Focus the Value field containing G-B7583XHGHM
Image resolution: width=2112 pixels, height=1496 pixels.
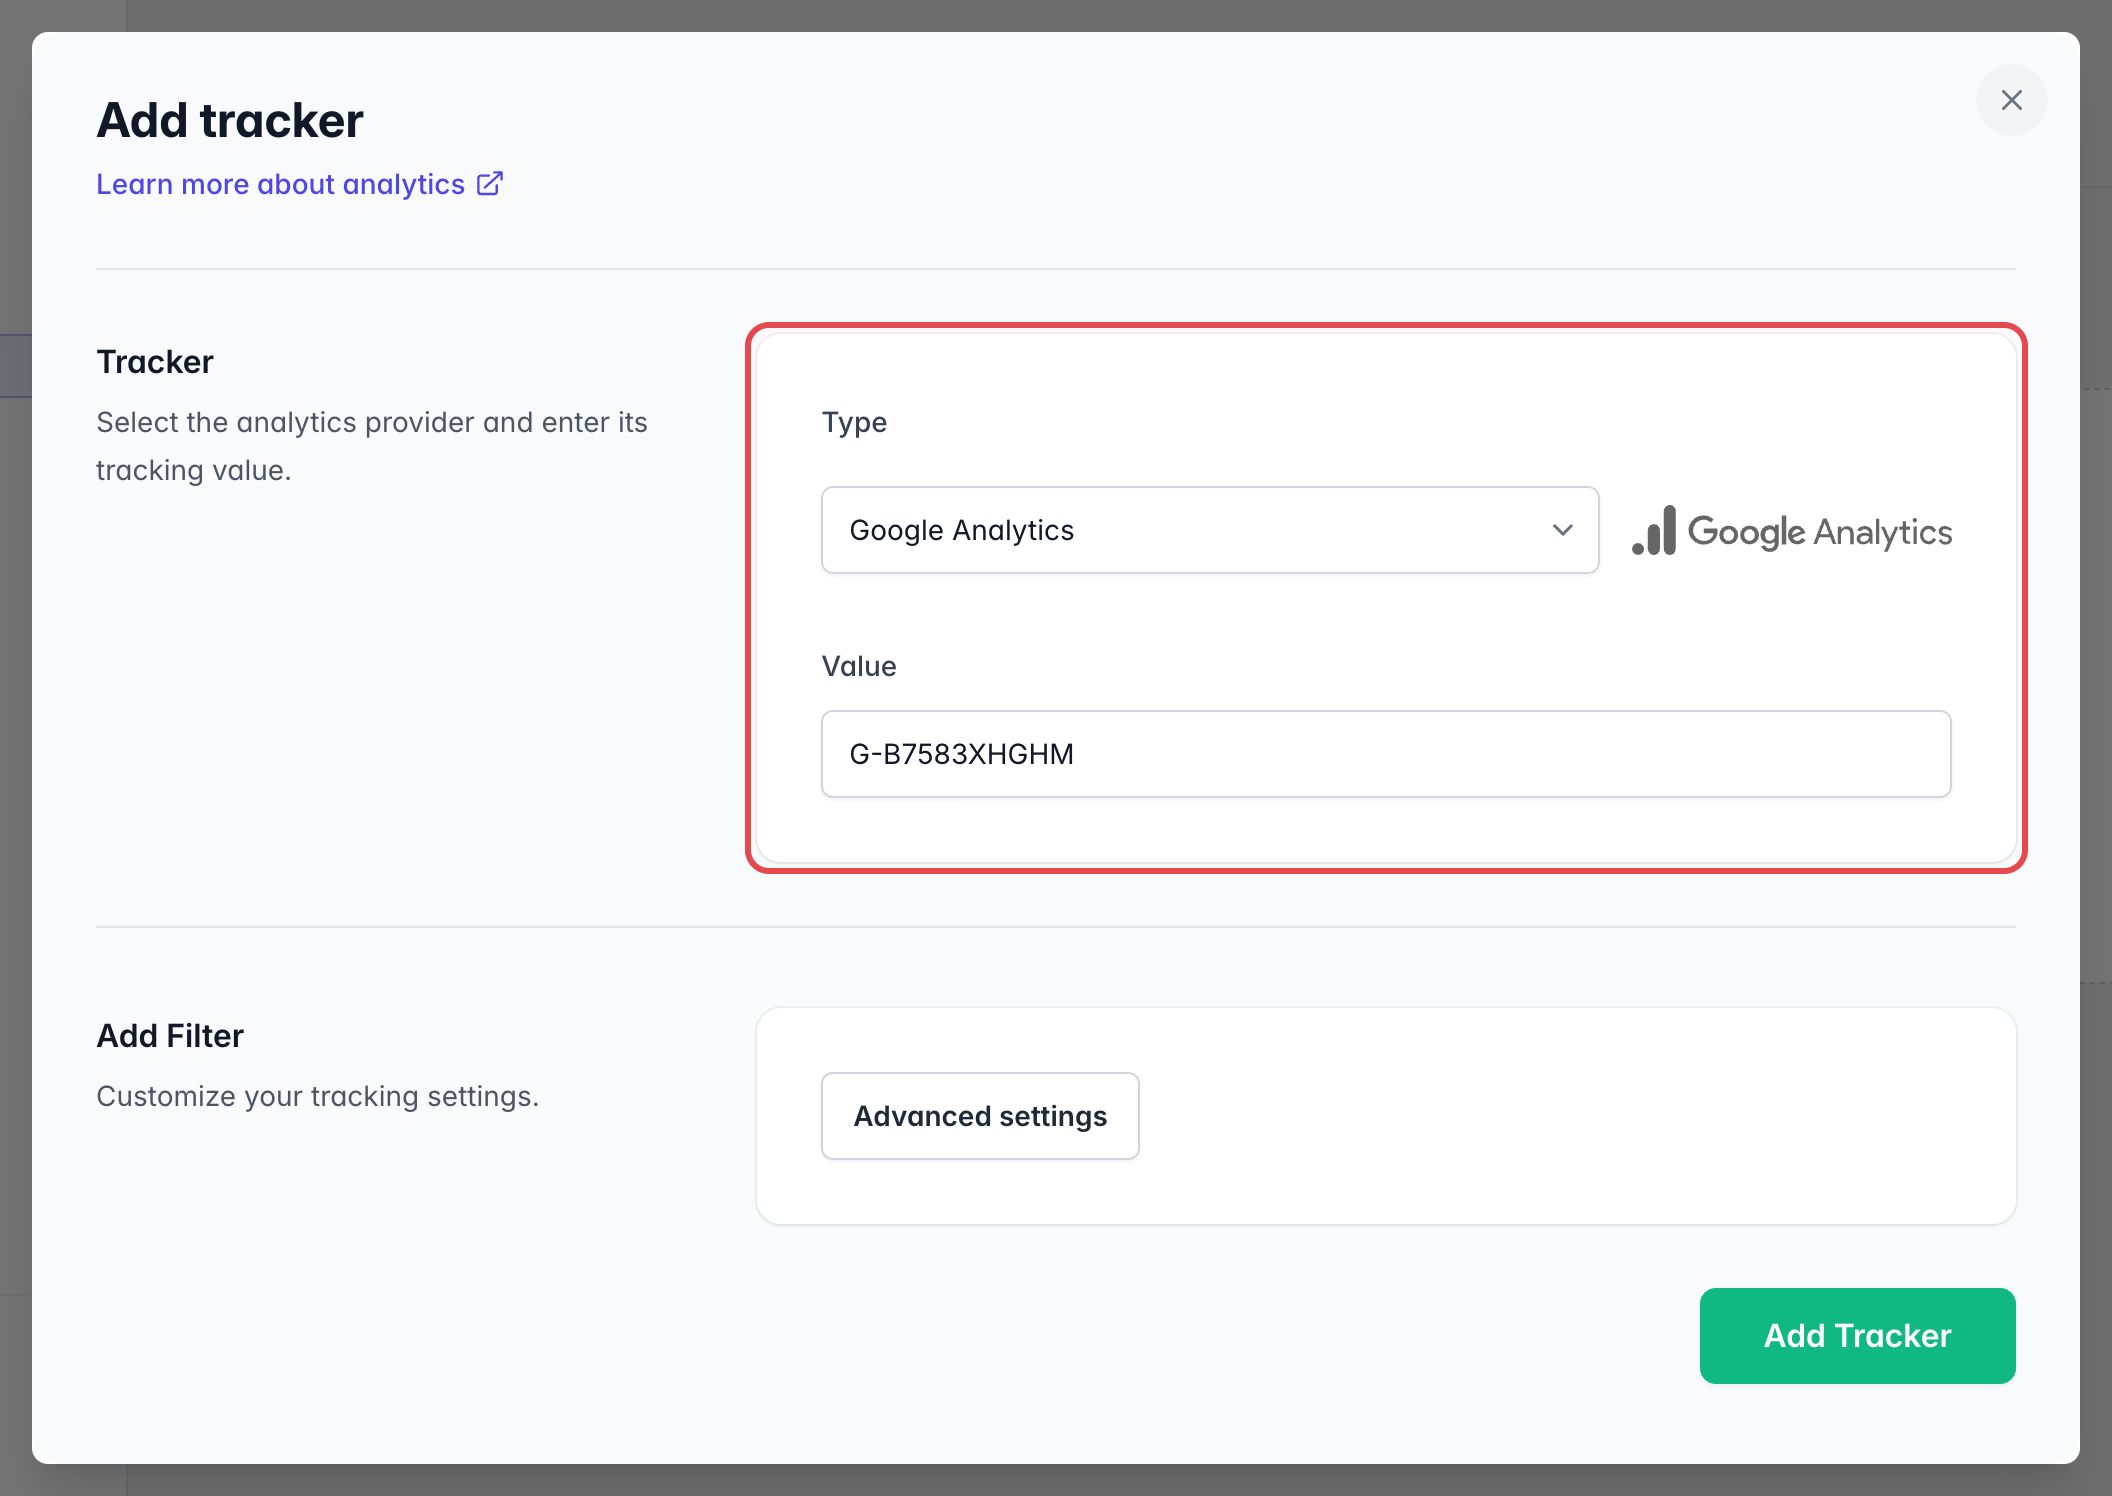[1386, 754]
